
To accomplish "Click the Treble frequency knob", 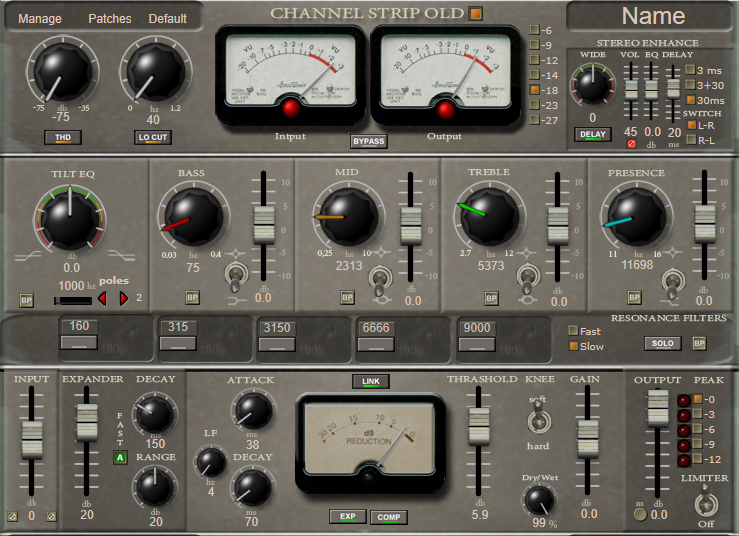I will point(490,217).
